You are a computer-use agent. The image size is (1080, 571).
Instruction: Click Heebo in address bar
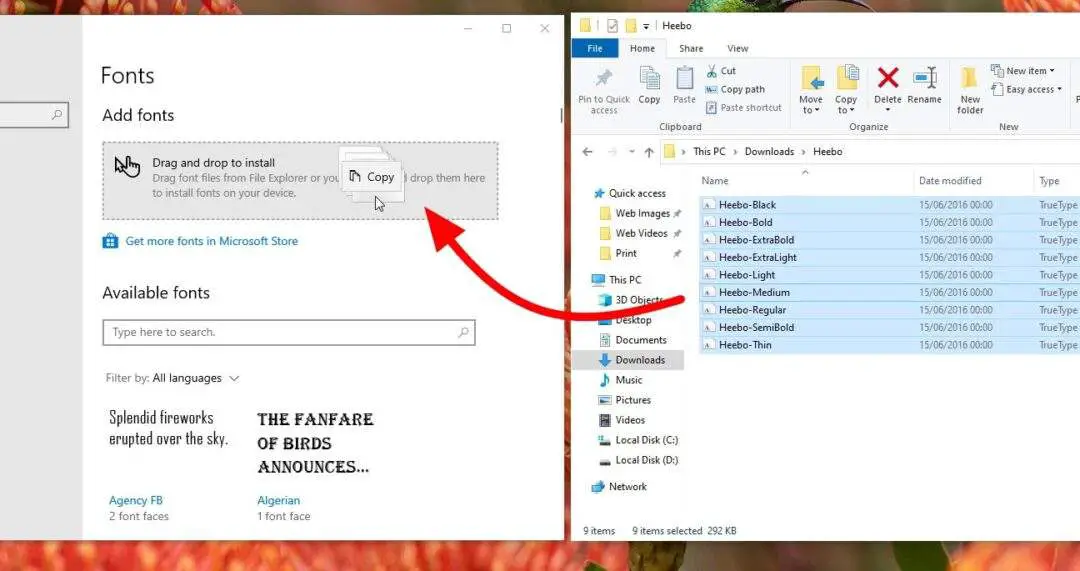827,152
